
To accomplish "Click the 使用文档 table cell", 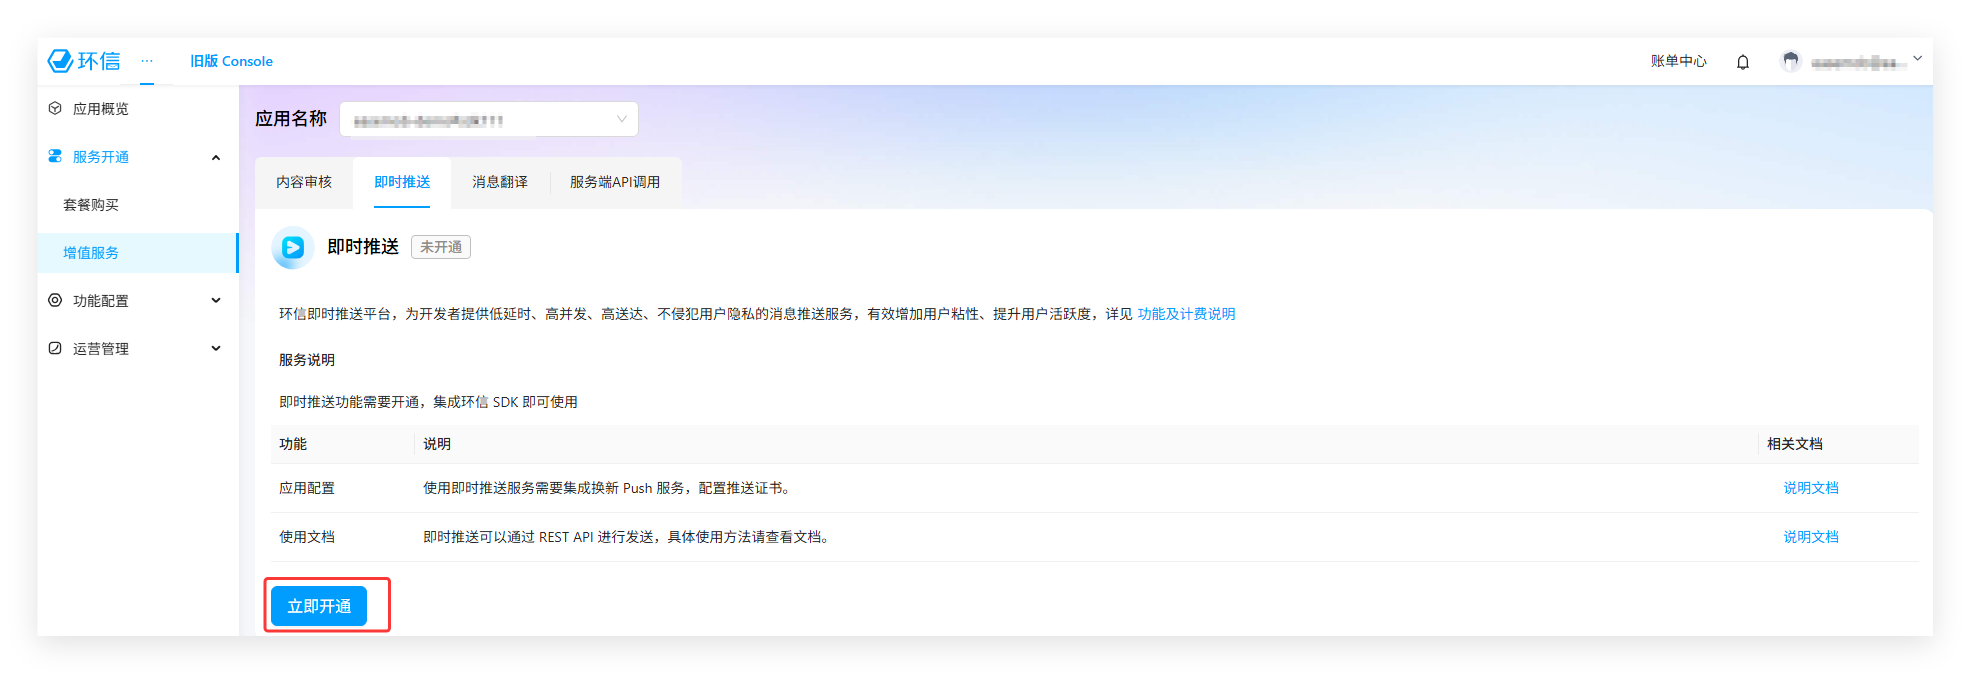I will pyautogui.click(x=307, y=537).
